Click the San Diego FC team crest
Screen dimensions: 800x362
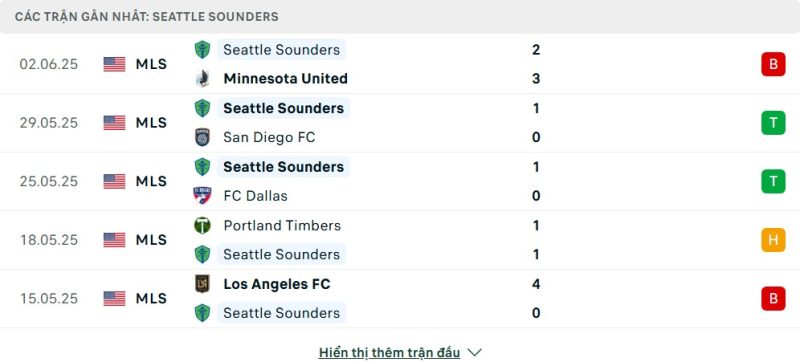[203, 137]
